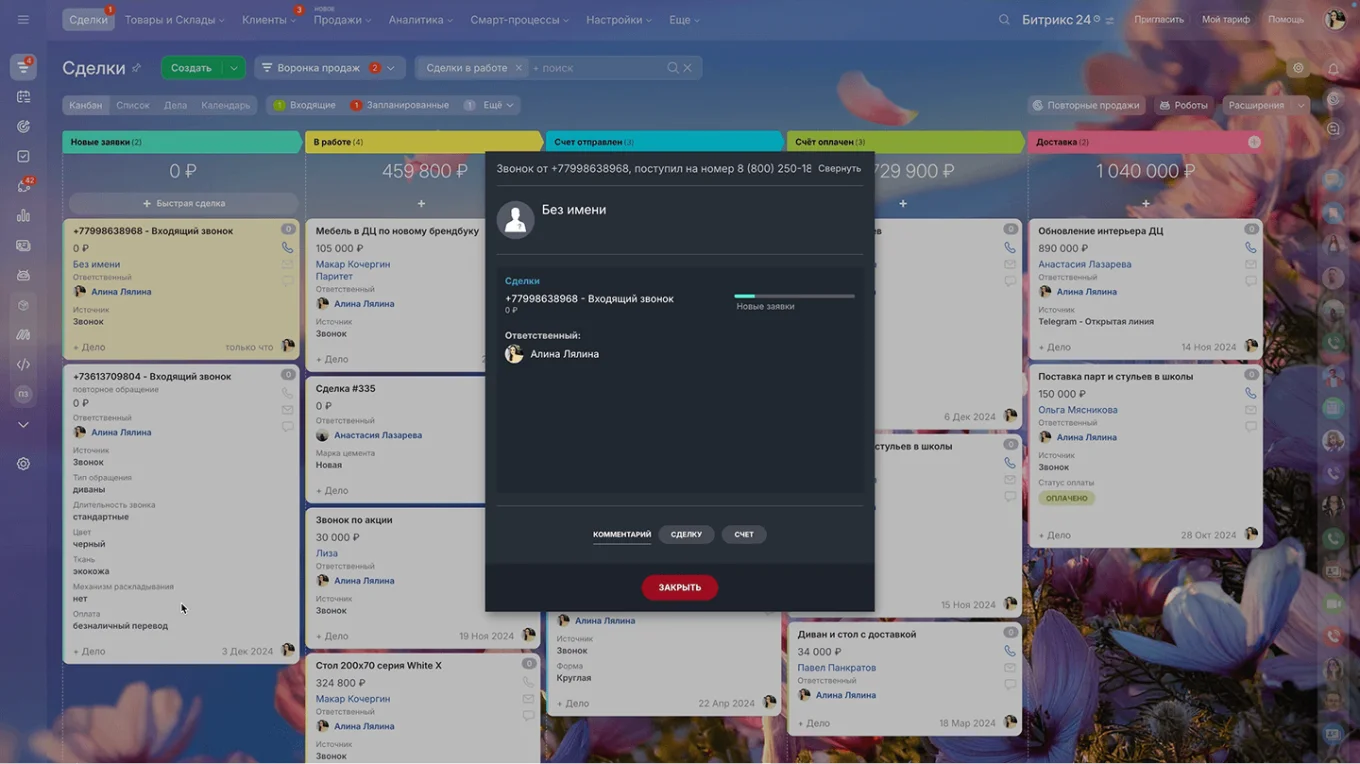
Task: Open the global search magnifier icon
Action: coord(1004,19)
